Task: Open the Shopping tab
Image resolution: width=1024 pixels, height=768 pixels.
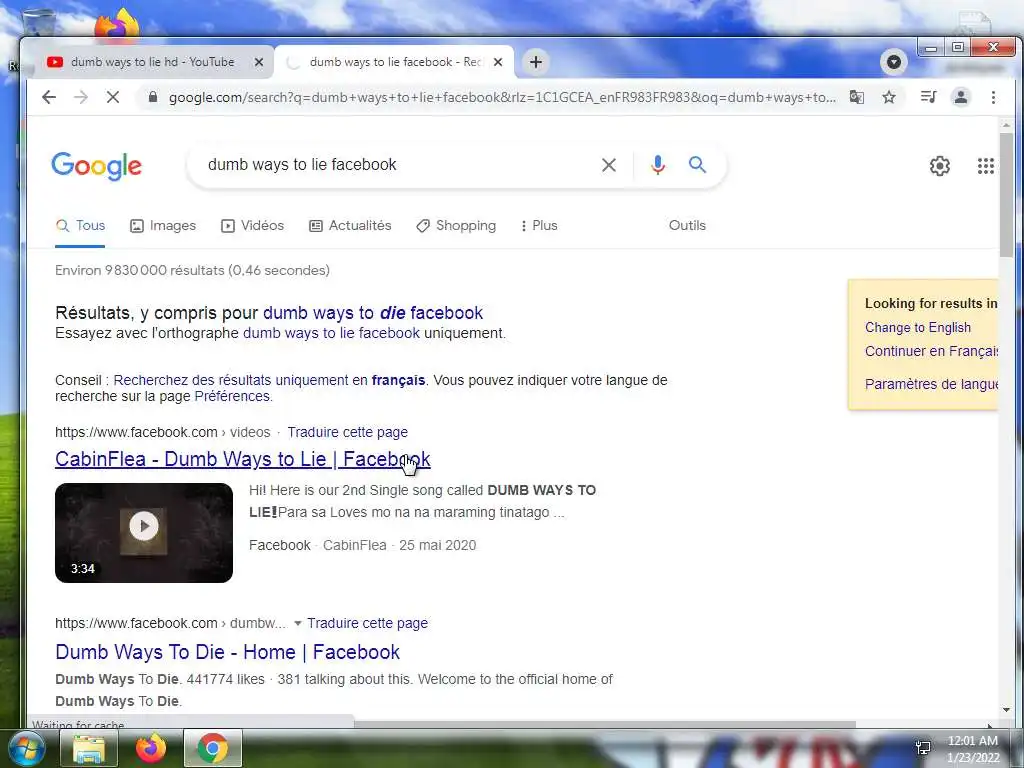Action: (456, 225)
